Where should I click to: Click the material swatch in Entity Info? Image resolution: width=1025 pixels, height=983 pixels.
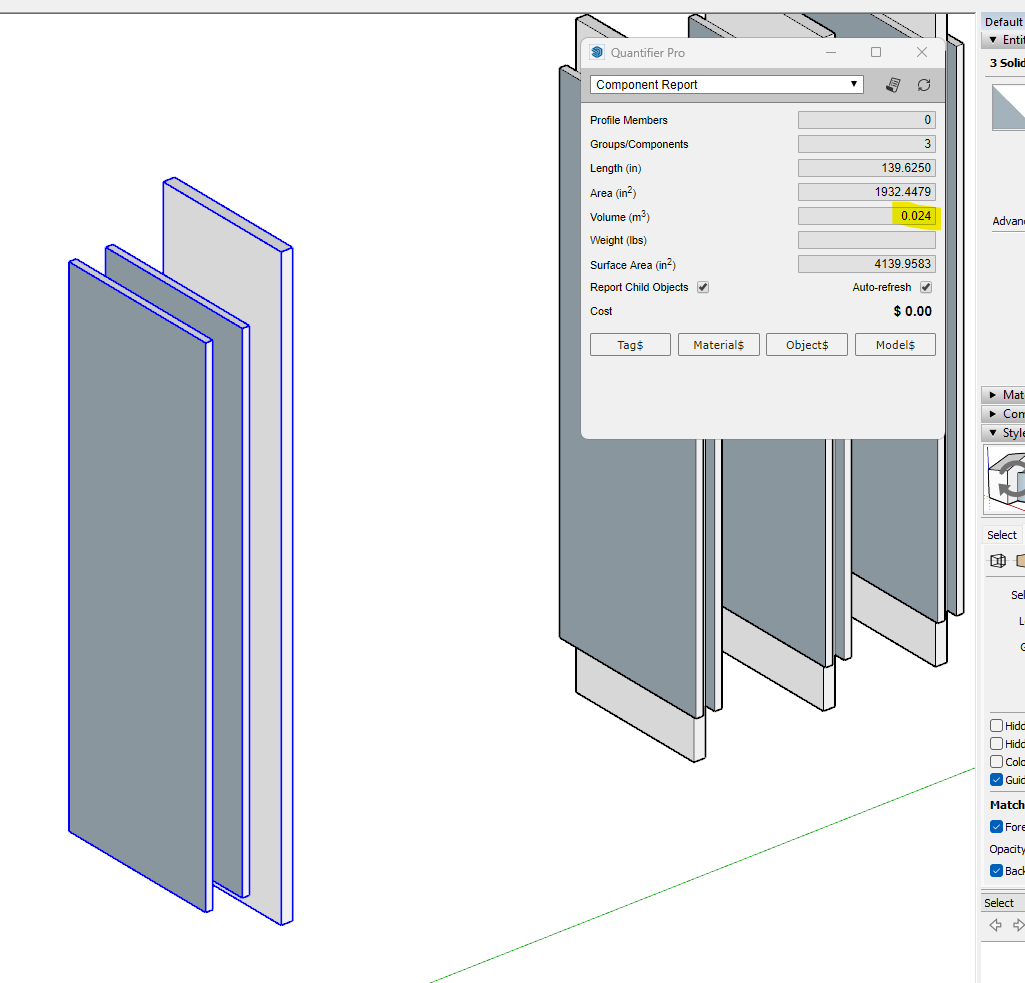(1008, 107)
